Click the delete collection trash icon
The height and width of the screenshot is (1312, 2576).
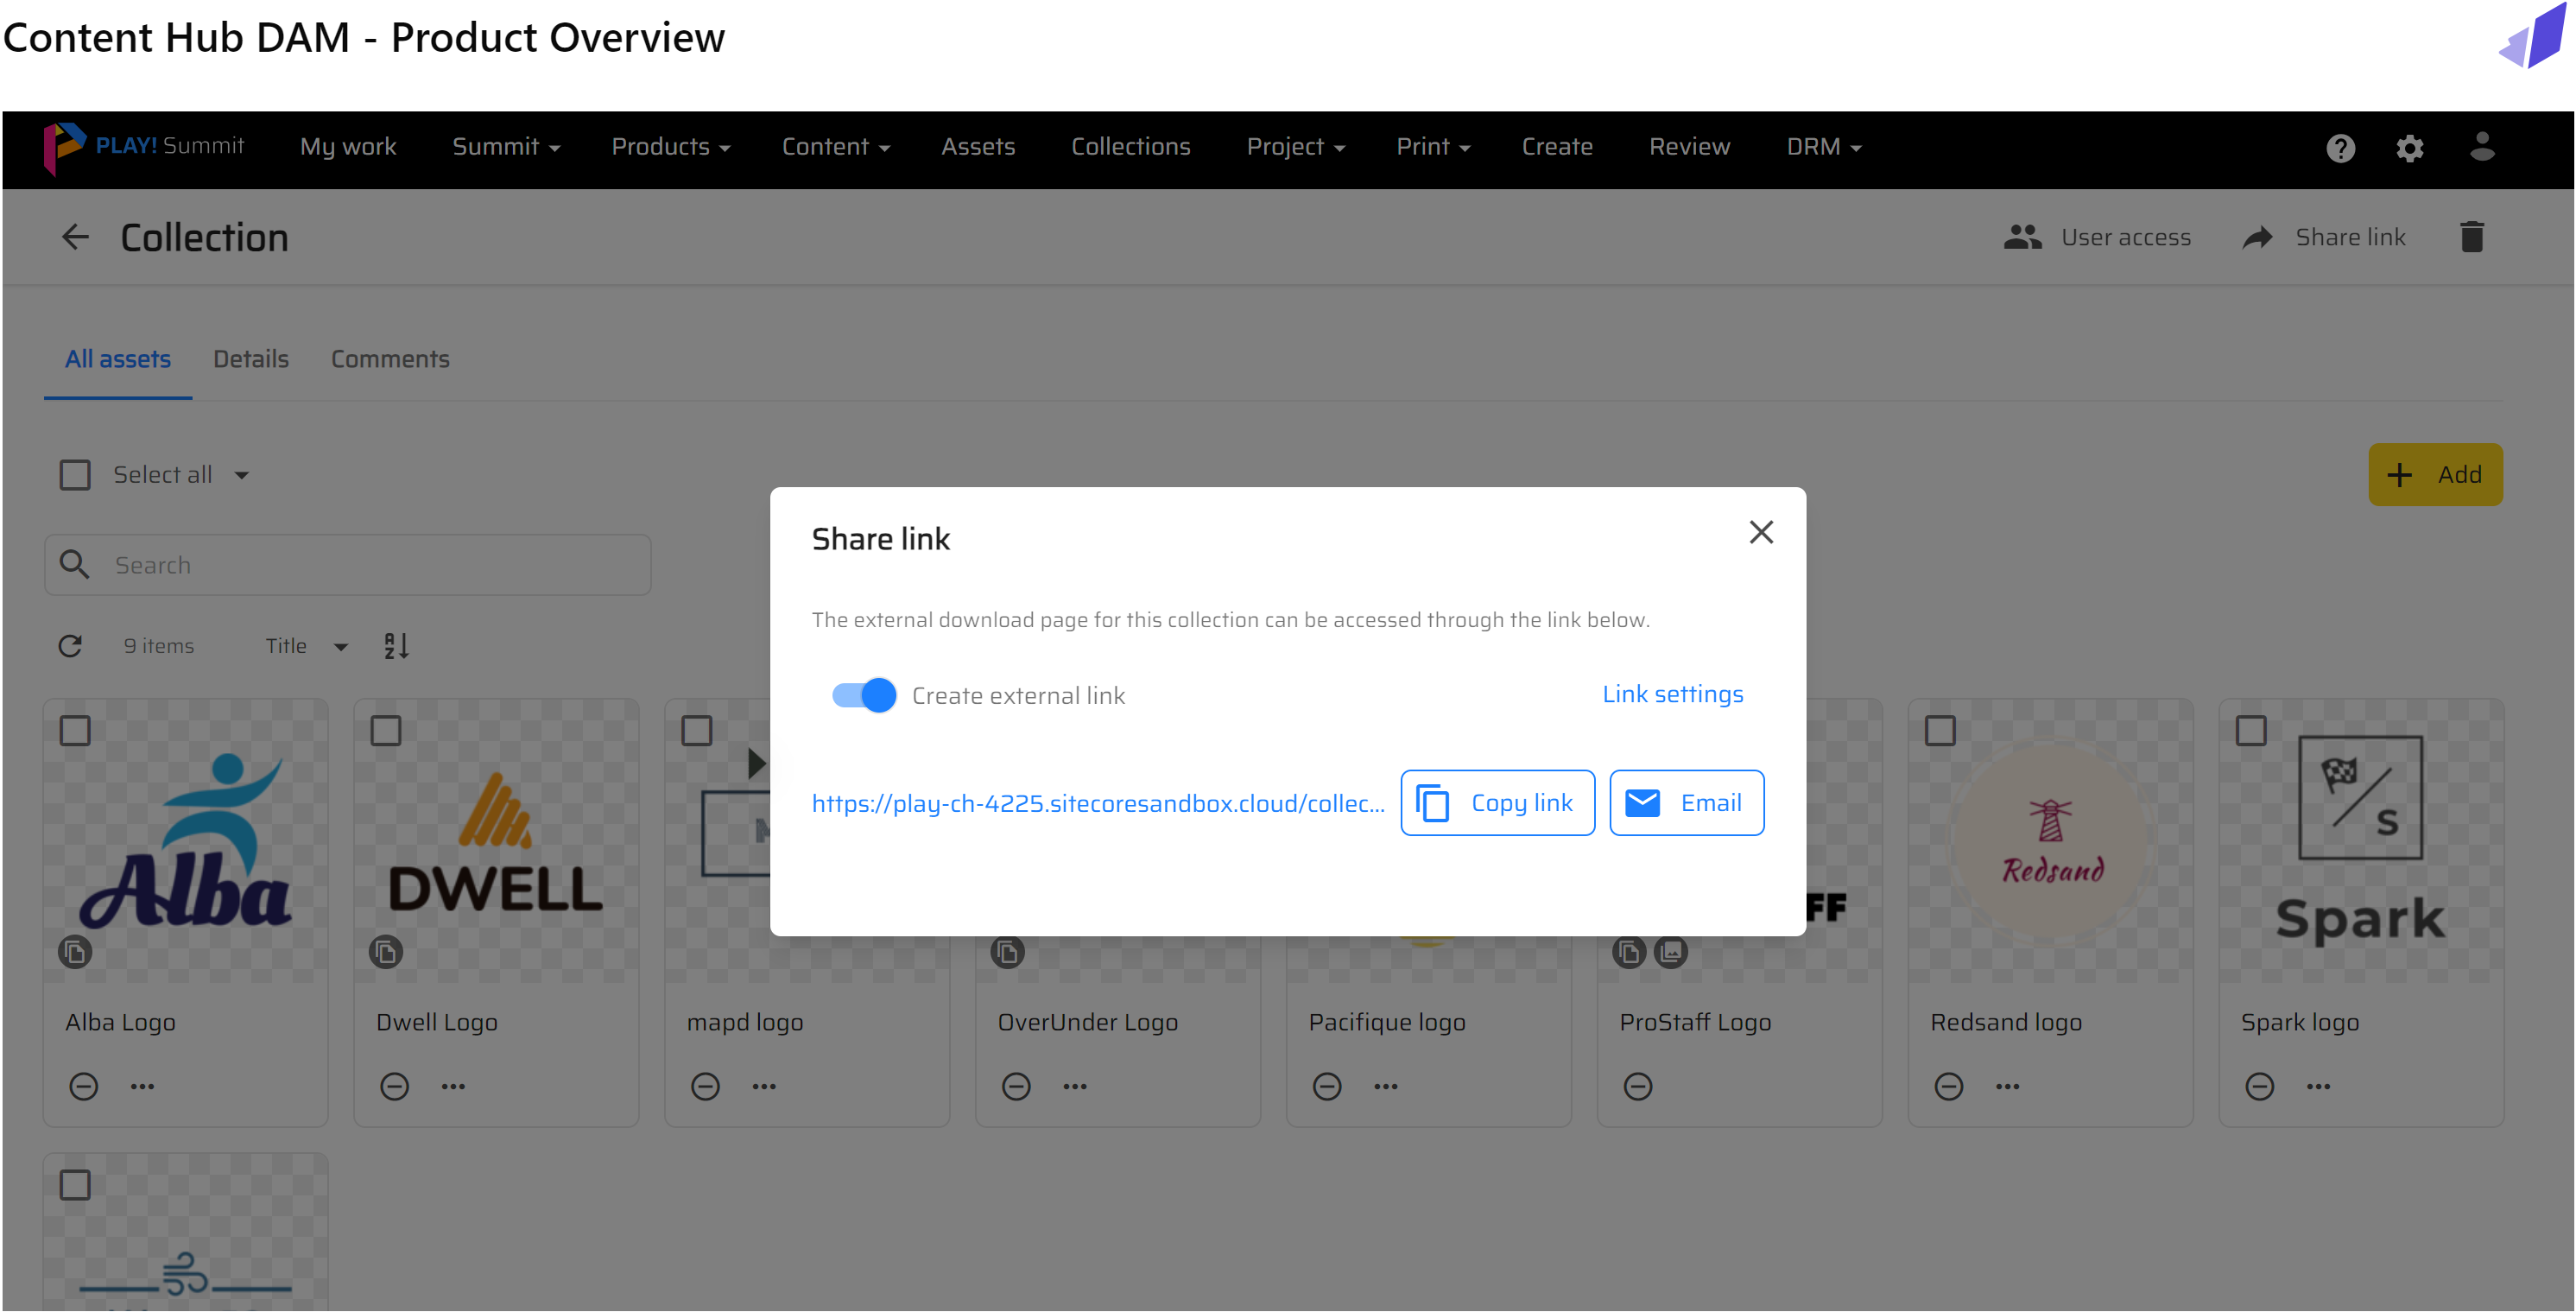[2471, 237]
